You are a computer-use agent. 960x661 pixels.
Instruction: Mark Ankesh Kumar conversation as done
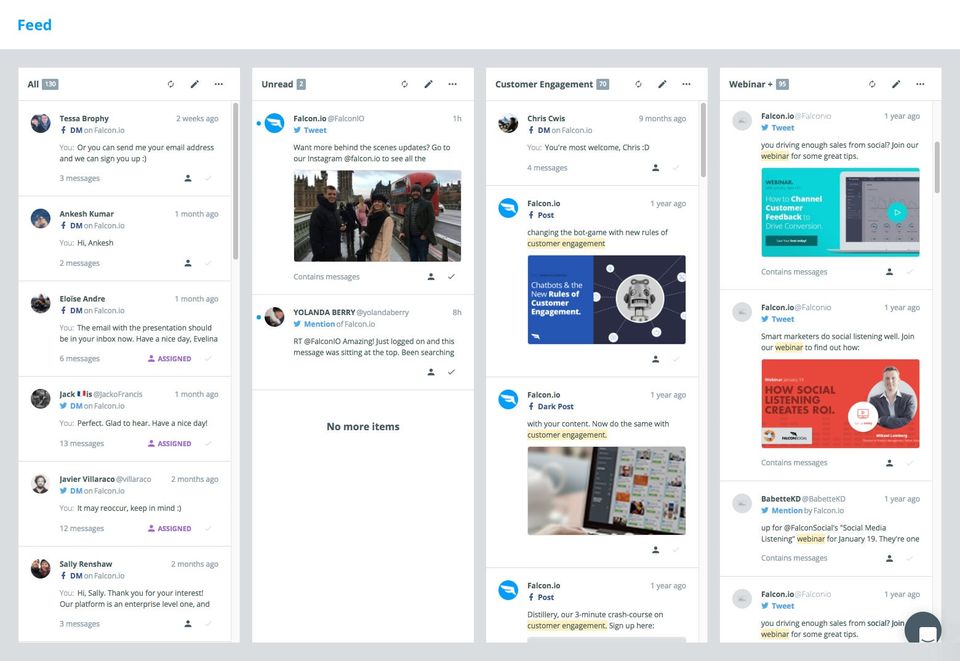coord(208,263)
